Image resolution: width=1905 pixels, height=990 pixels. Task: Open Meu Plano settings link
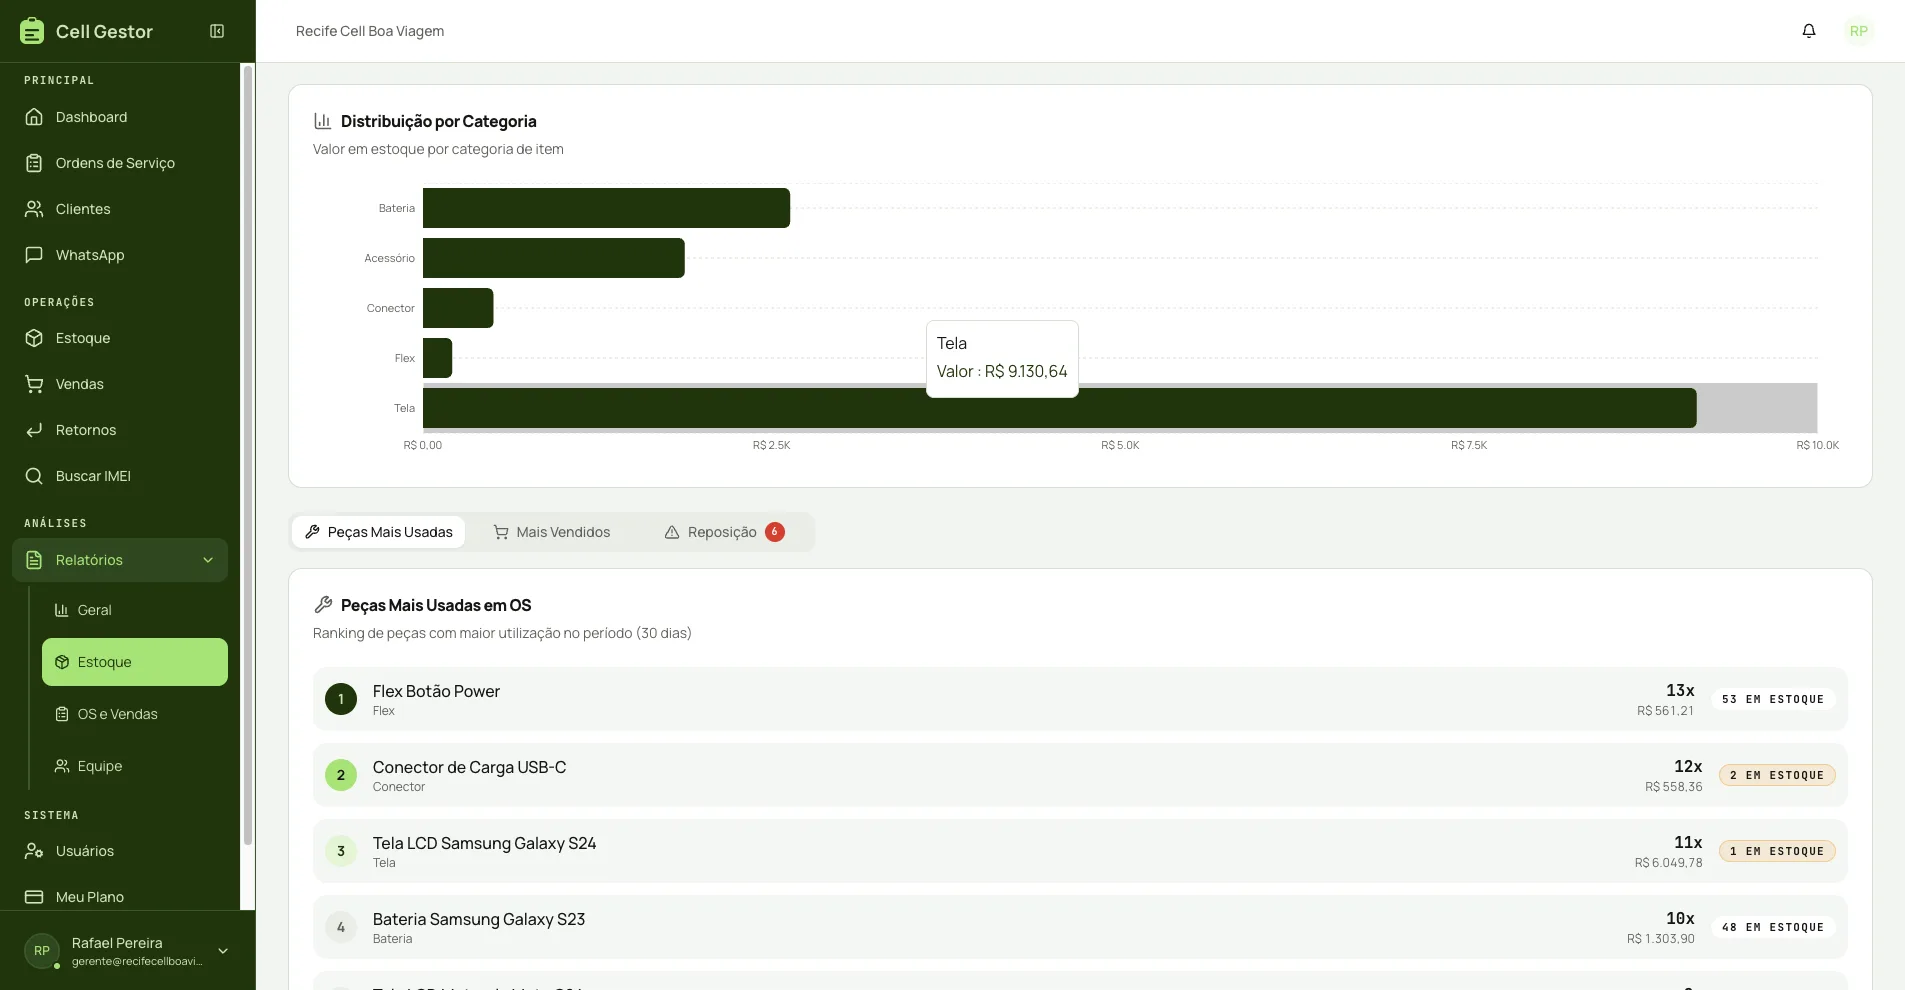(120, 897)
